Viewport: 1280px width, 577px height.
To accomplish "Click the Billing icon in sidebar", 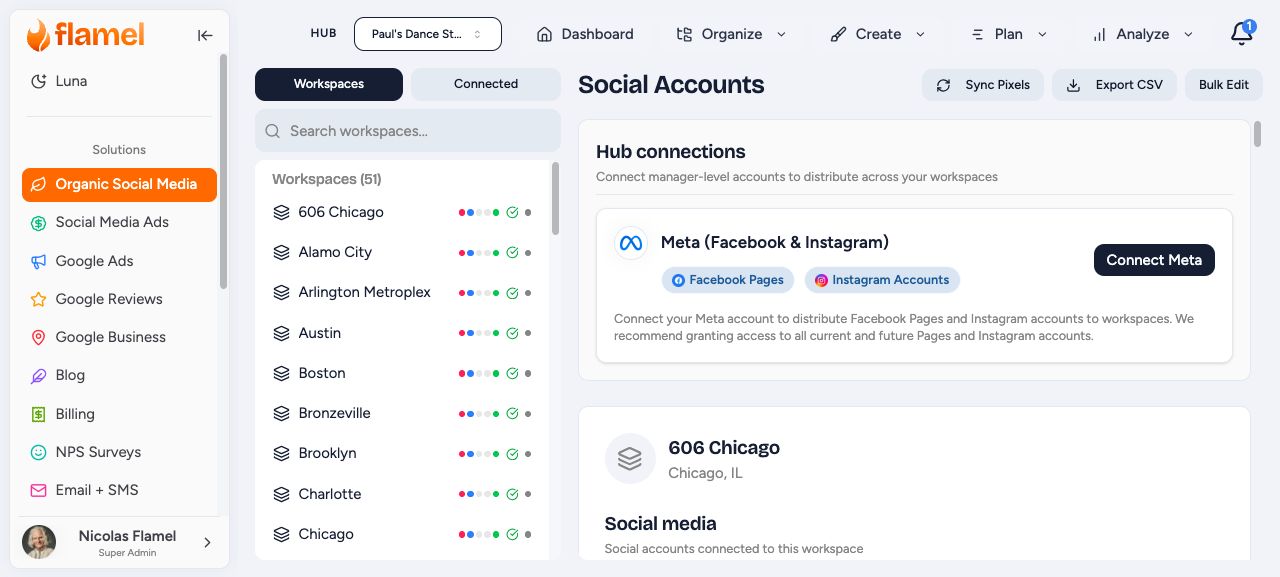I will coord(38,414).
